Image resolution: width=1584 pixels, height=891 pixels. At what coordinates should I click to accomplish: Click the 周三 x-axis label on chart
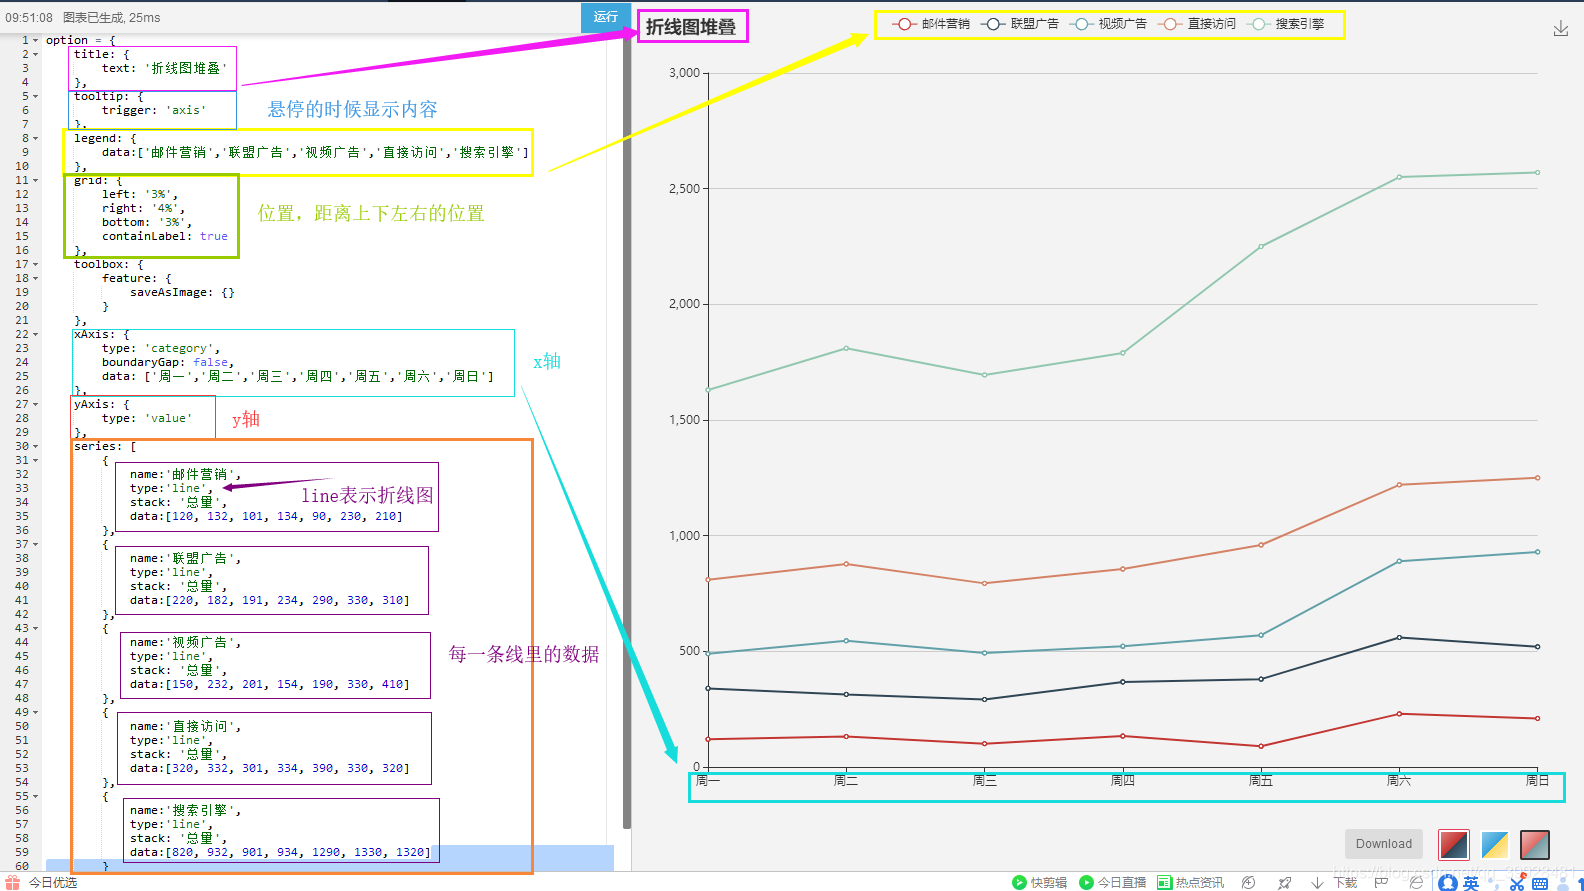[x=985, y=781]
